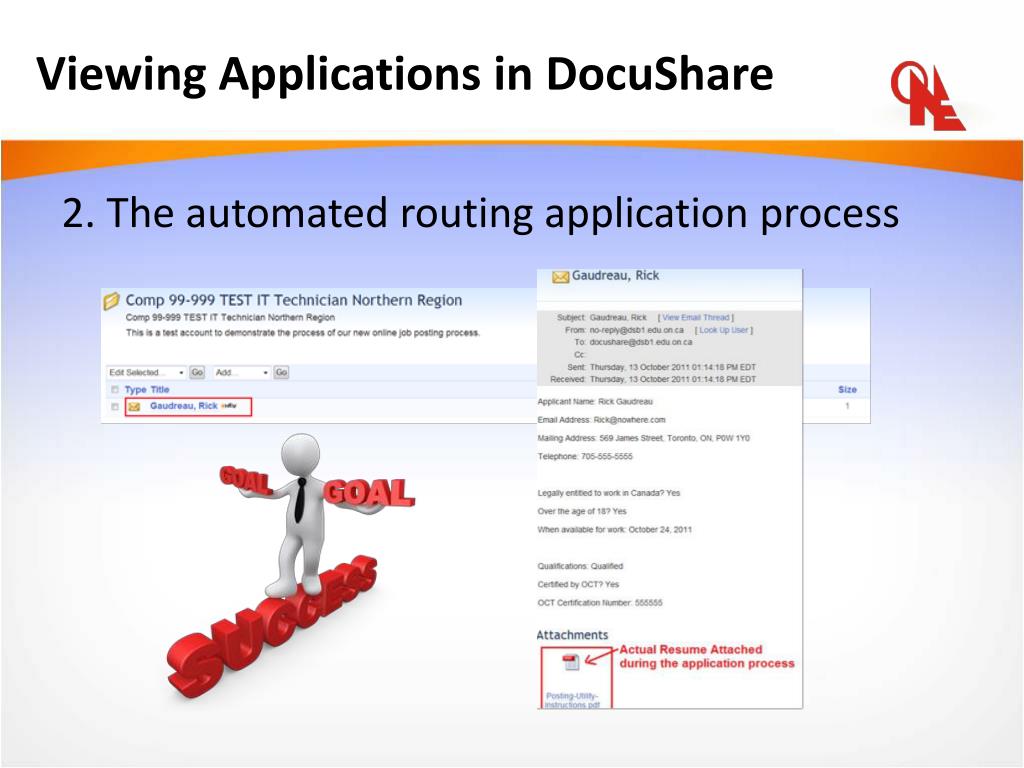
Task: Click the mail icon in Gaudreau, Rick row
Action: coord(135,407)
